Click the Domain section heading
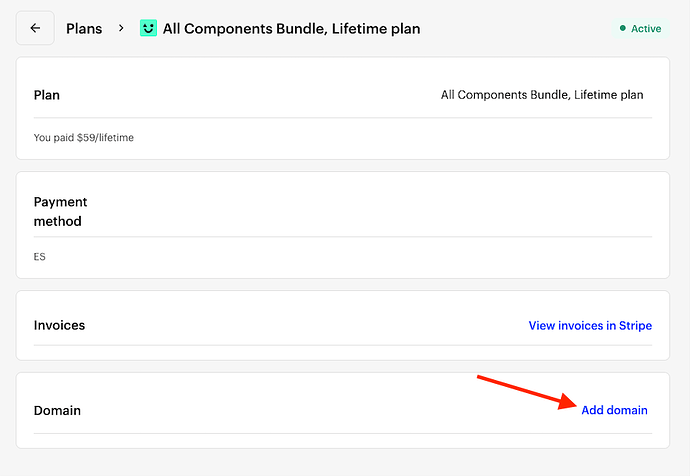Viewport: 690px width, 476px height. (x=57, y=410)
